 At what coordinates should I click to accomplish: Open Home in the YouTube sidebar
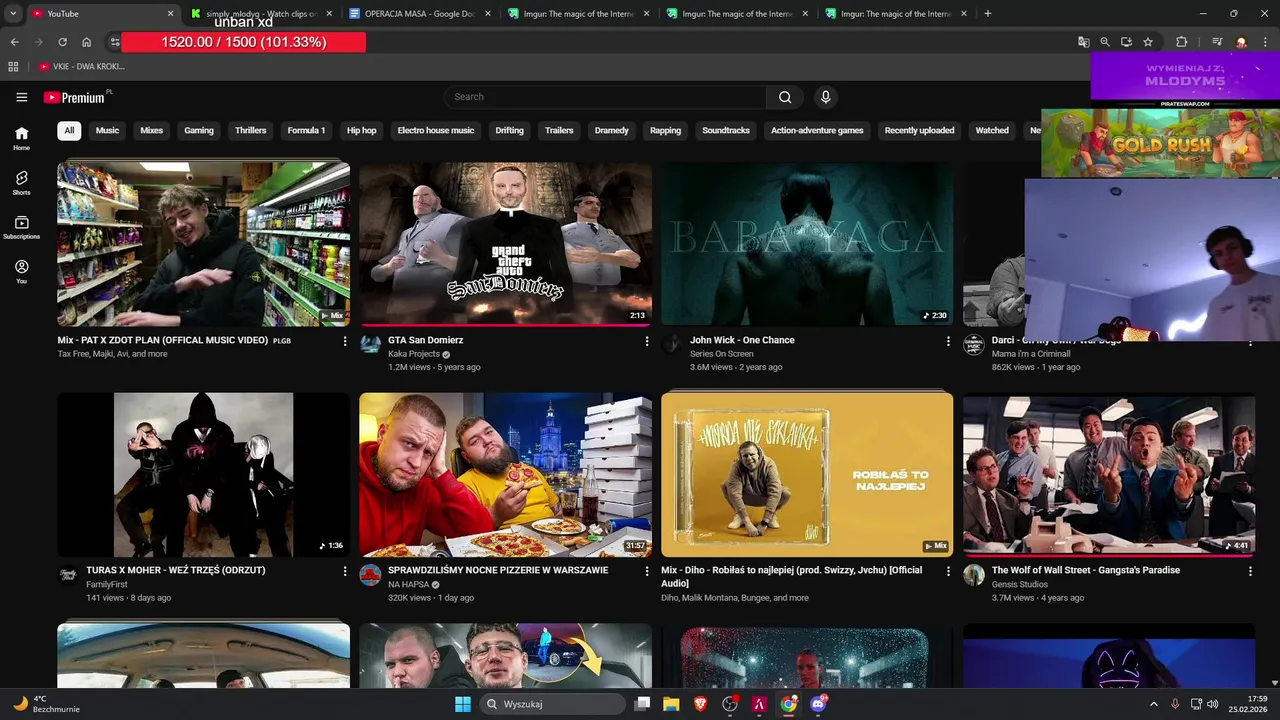click(x=21, y=138)
